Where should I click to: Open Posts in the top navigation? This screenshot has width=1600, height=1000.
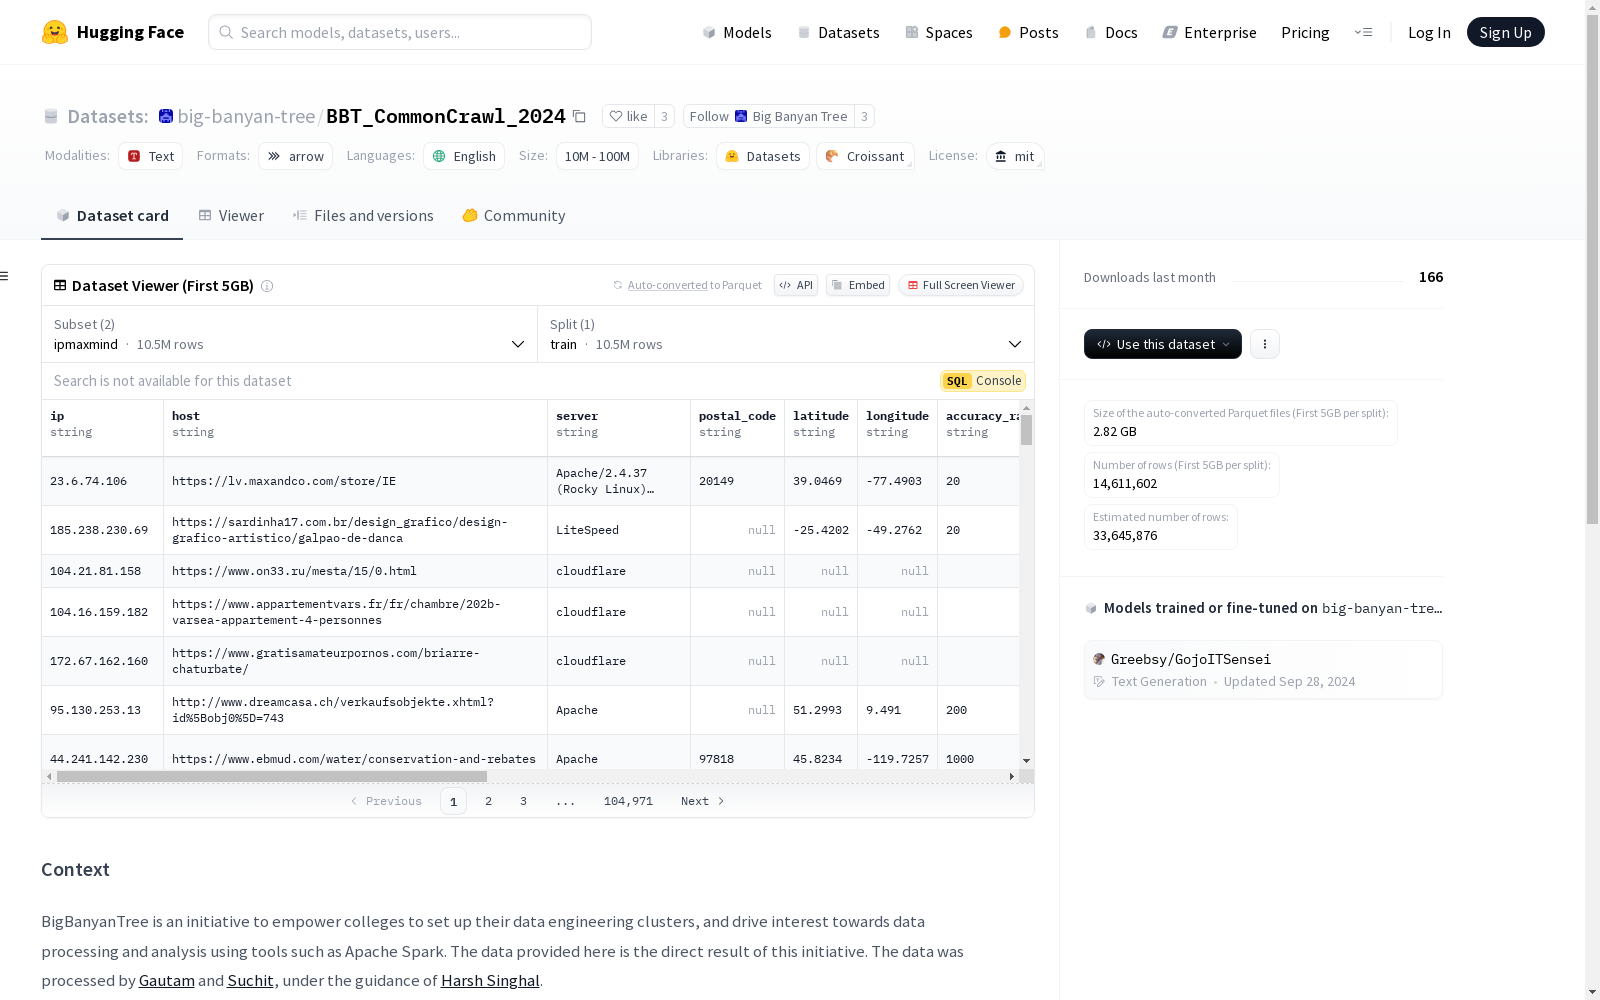(x=1029, y=32)
